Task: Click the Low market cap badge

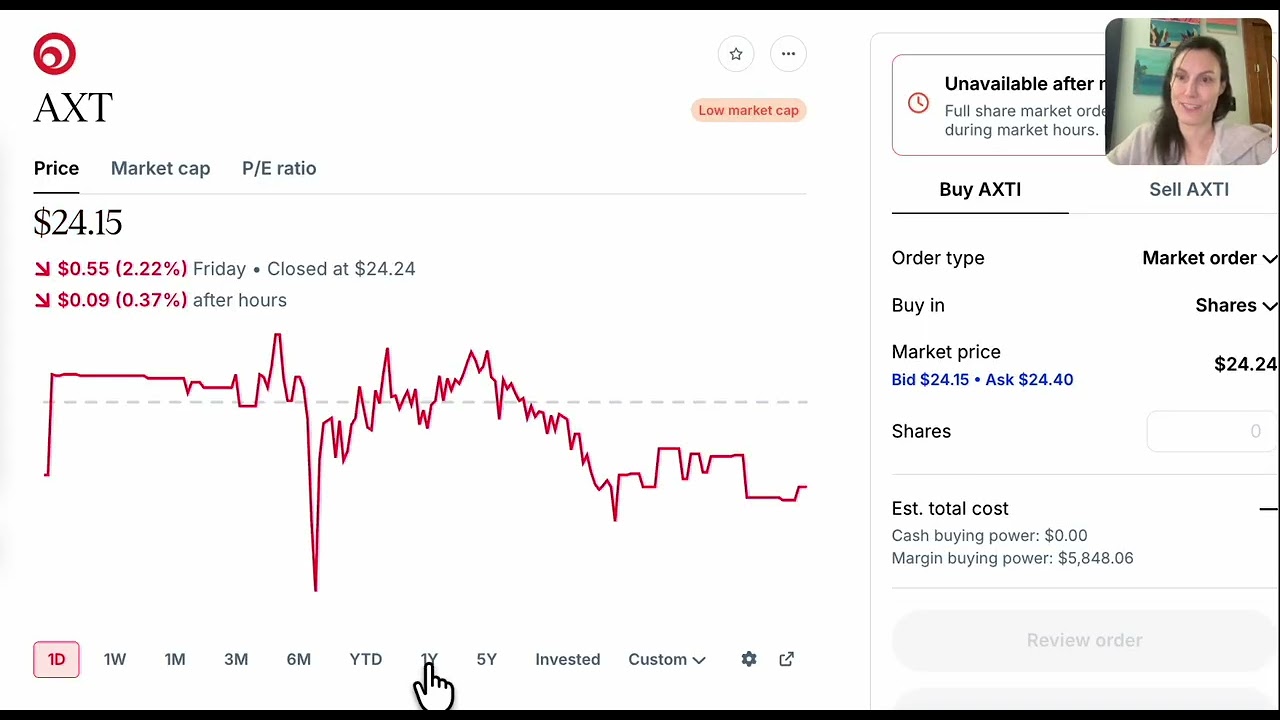Action: [748, 110]
